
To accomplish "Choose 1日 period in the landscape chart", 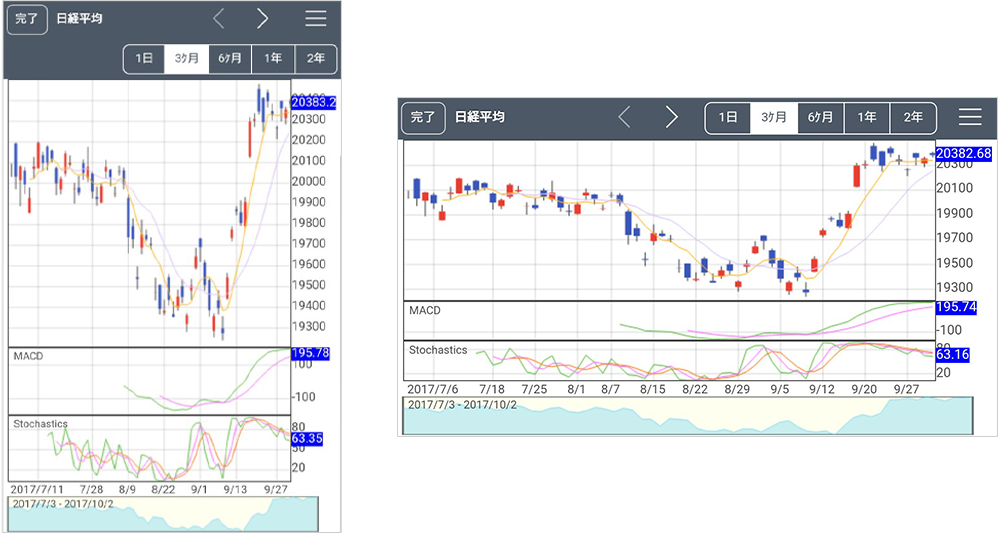I will pos(728,118).
